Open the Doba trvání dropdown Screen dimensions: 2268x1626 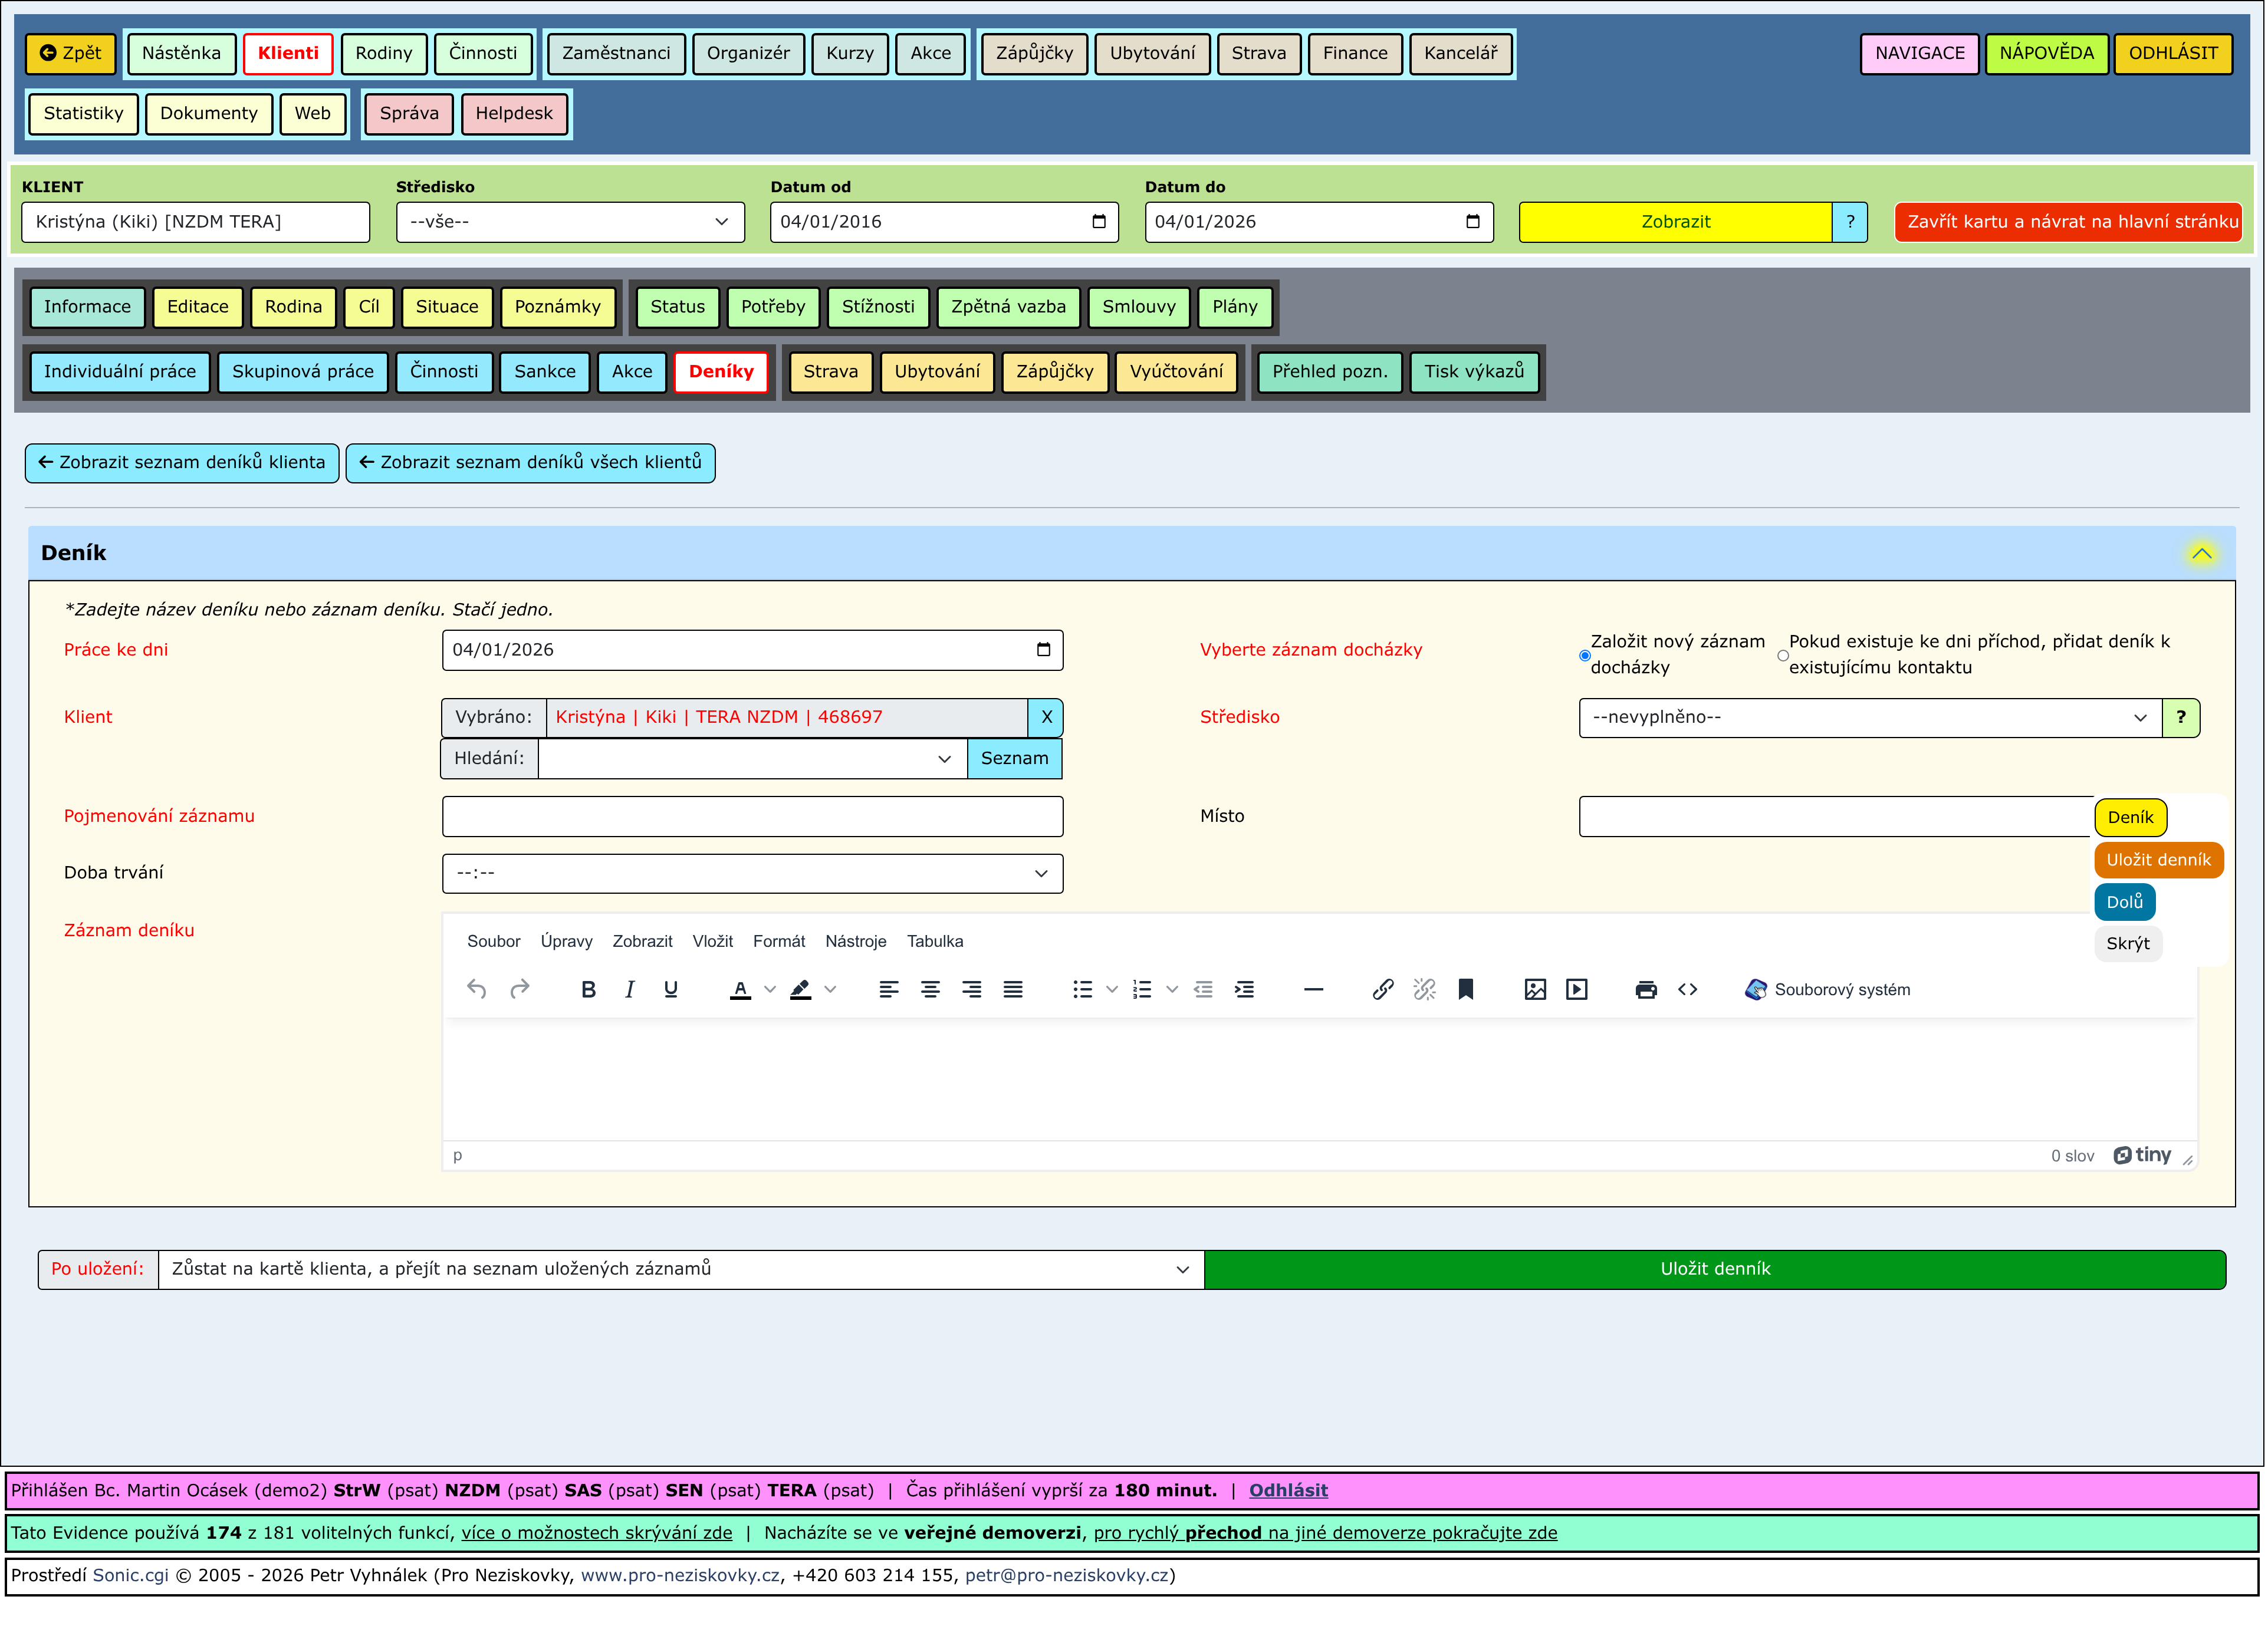752,873
